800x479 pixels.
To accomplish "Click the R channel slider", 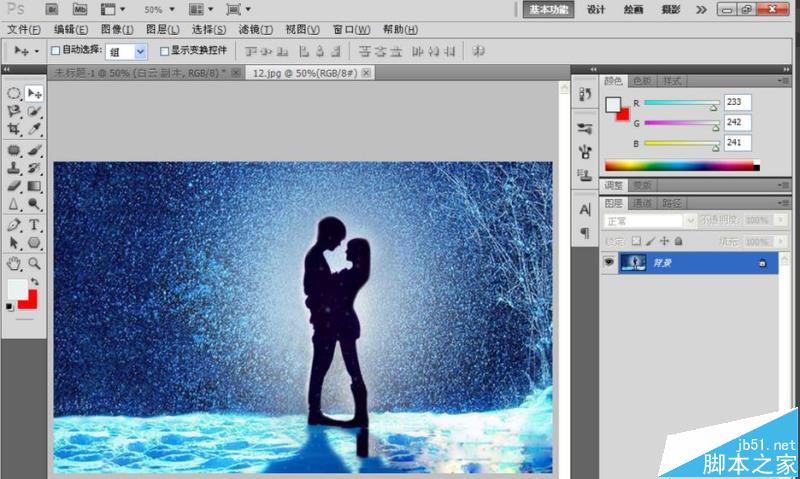I will point(682,103).
